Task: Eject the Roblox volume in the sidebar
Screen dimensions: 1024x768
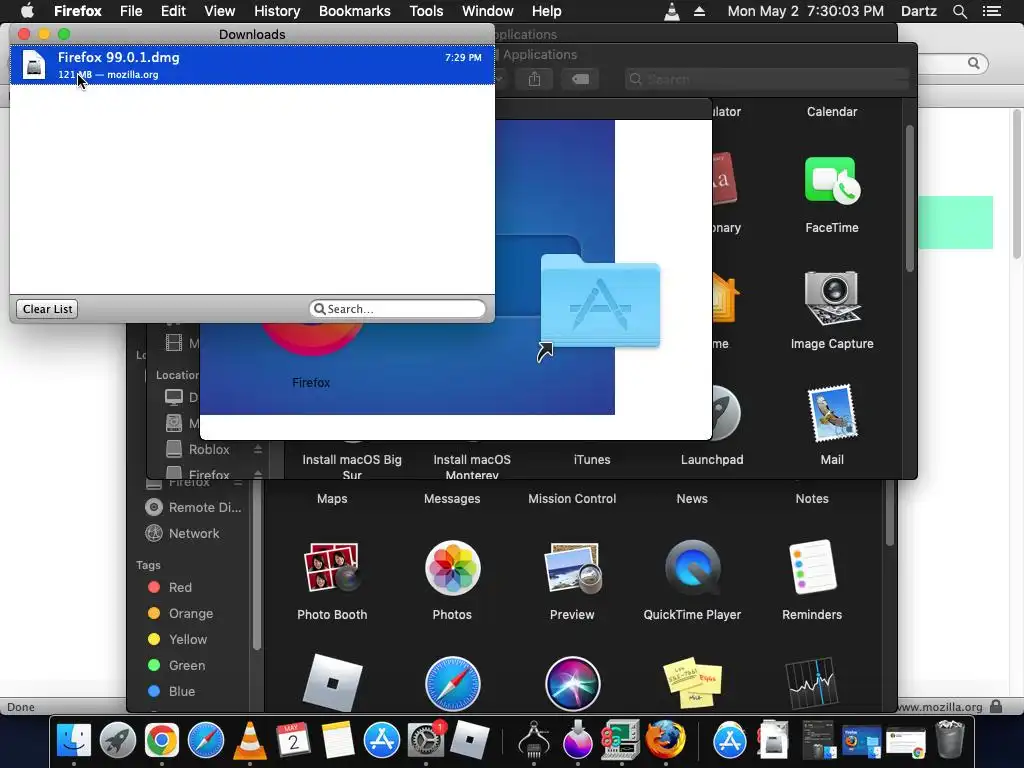Action: click(258, 449)
